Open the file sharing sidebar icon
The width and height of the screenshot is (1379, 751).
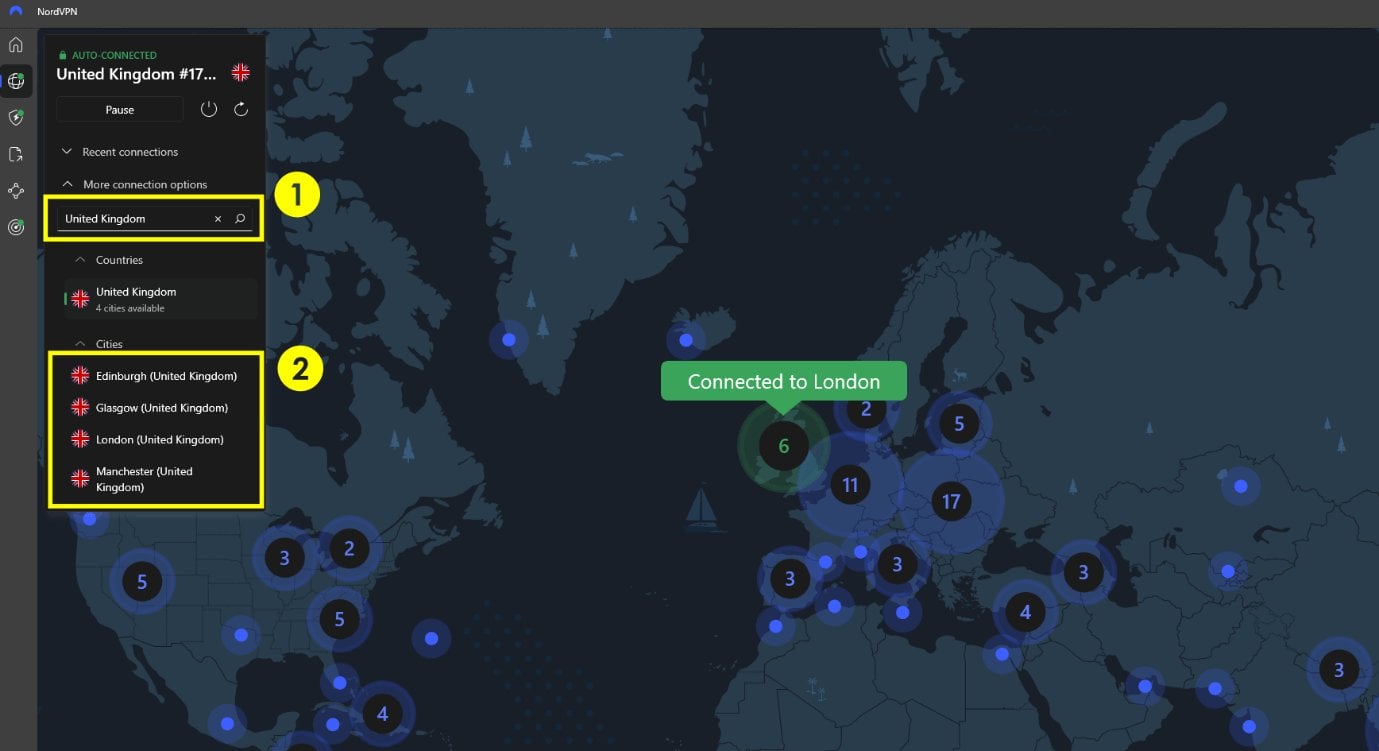[16, 154]
